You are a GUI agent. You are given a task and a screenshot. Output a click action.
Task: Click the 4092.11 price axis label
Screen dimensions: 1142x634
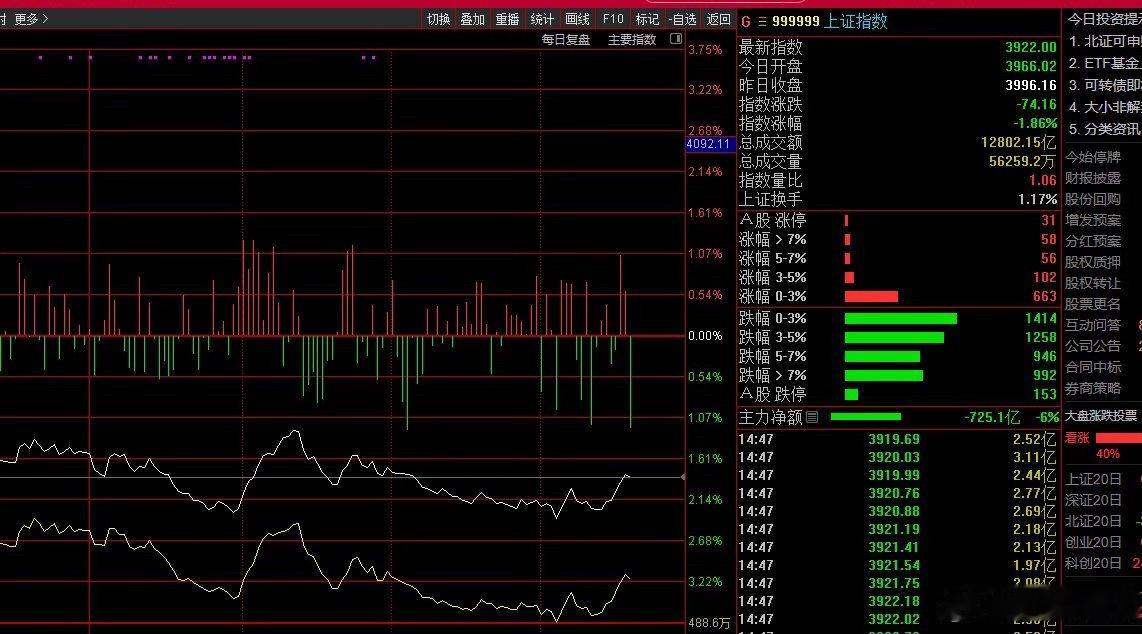(x=708, y=143)
